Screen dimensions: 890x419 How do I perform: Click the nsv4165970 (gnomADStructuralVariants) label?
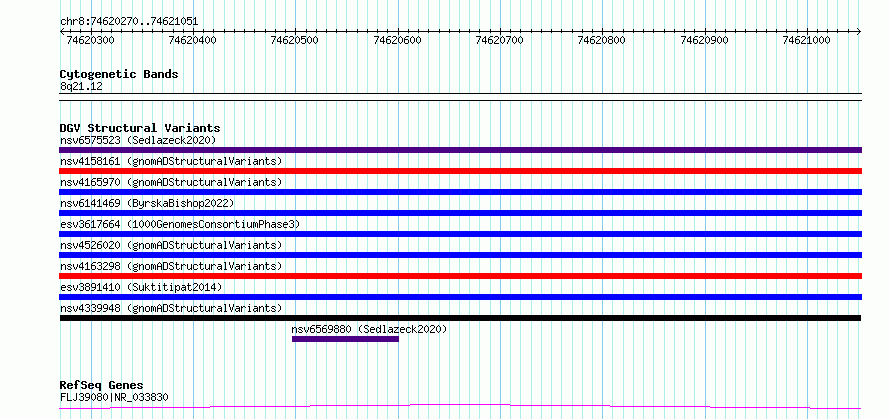[x=171, y=182]
